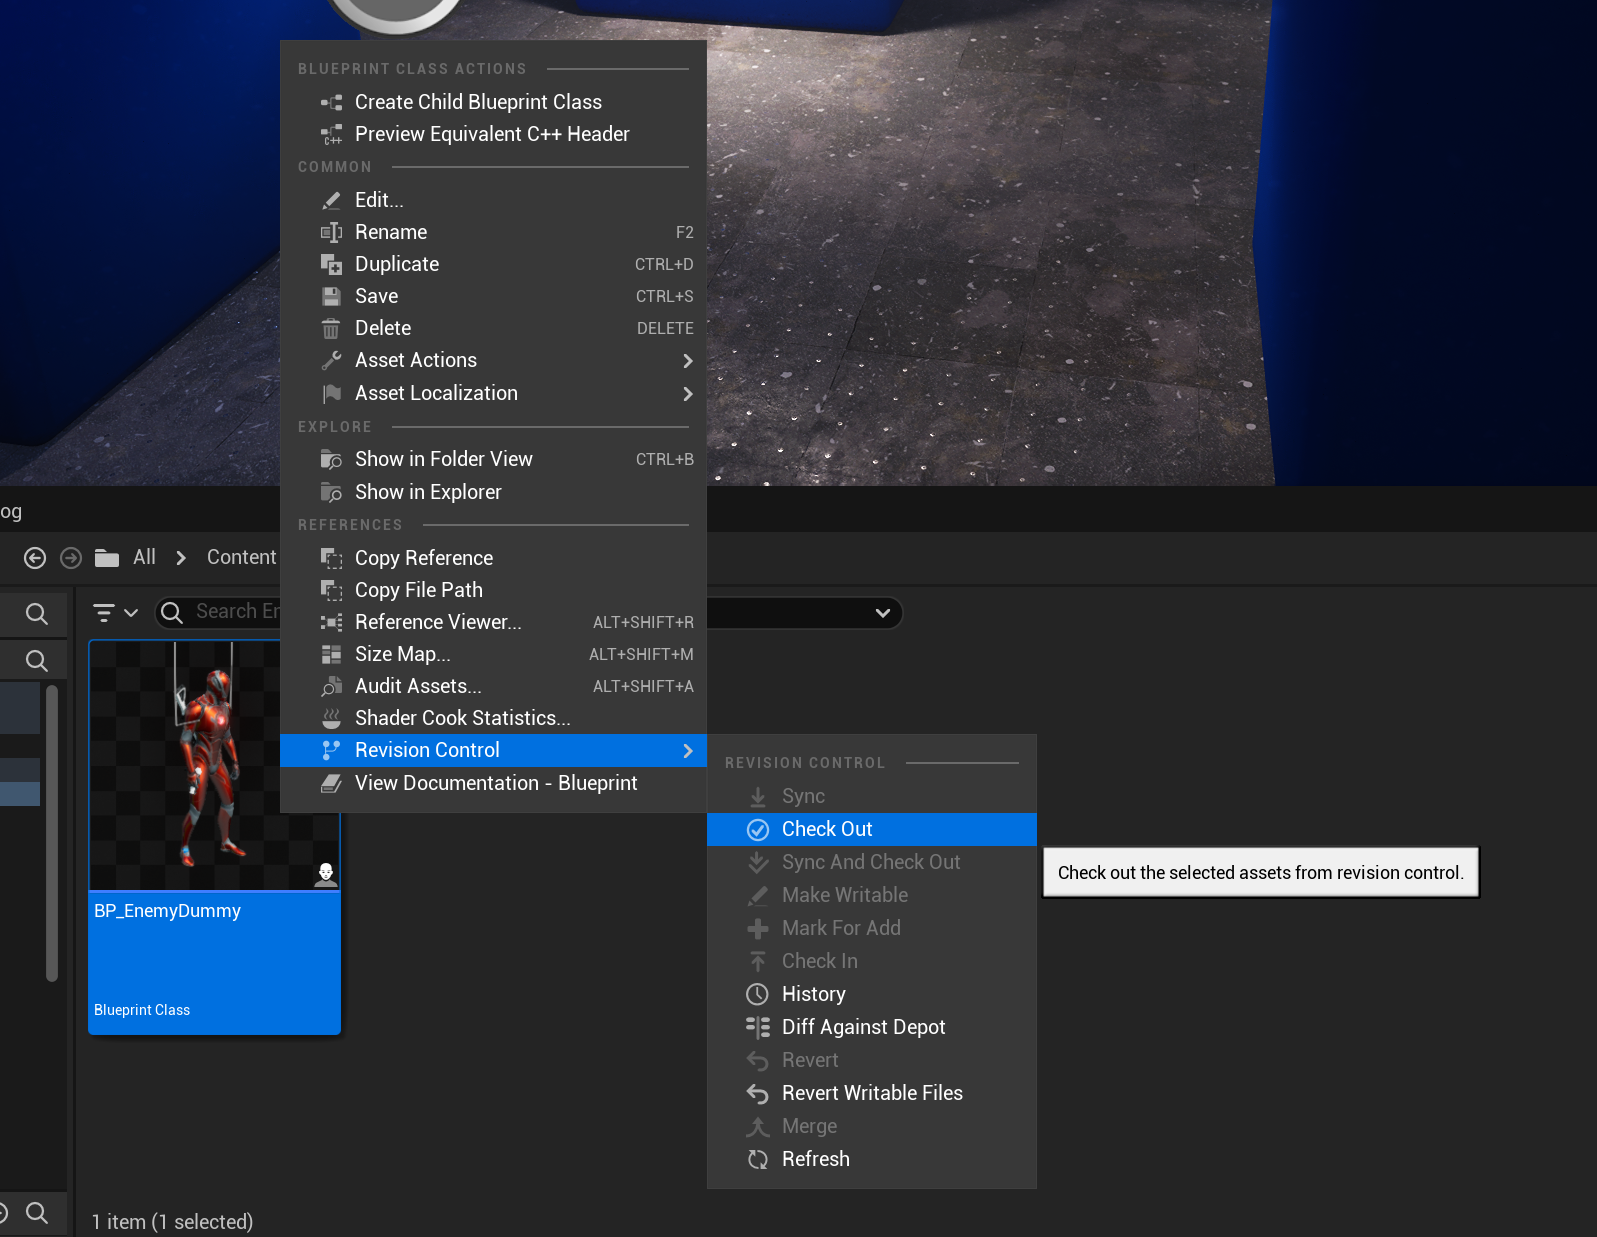This screenshot has width=1597, height=1237.
Task: Click the Asset Actions wrench icon
Action: click(331, 360)
